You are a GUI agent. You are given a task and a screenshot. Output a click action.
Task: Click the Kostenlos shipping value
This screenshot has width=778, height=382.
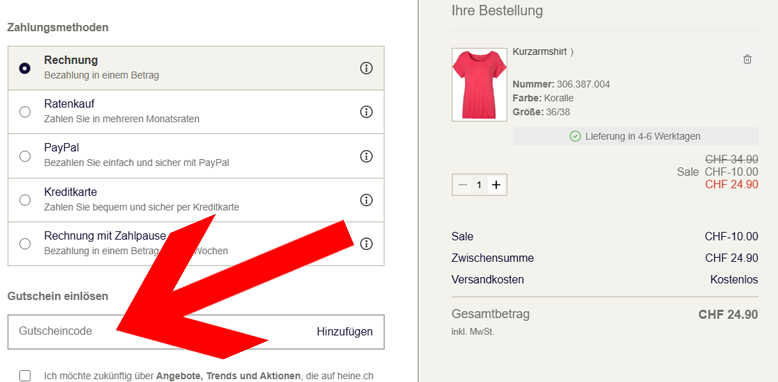(734, 280)
